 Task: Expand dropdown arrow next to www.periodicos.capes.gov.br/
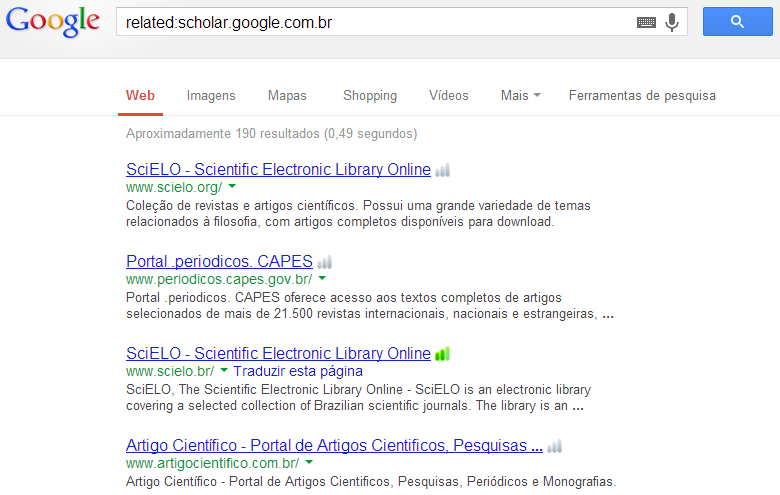click(322, 279)
